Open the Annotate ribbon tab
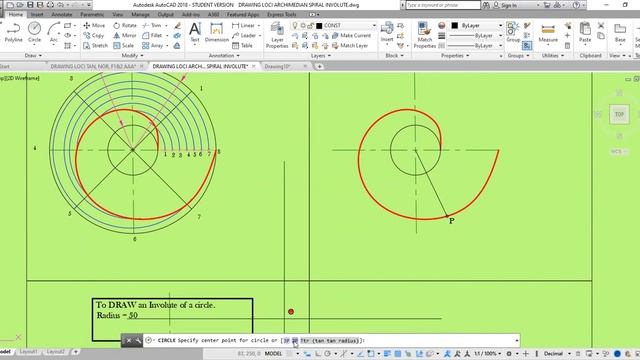Viewport: 640px width, 360px height. tap(62, 15)
